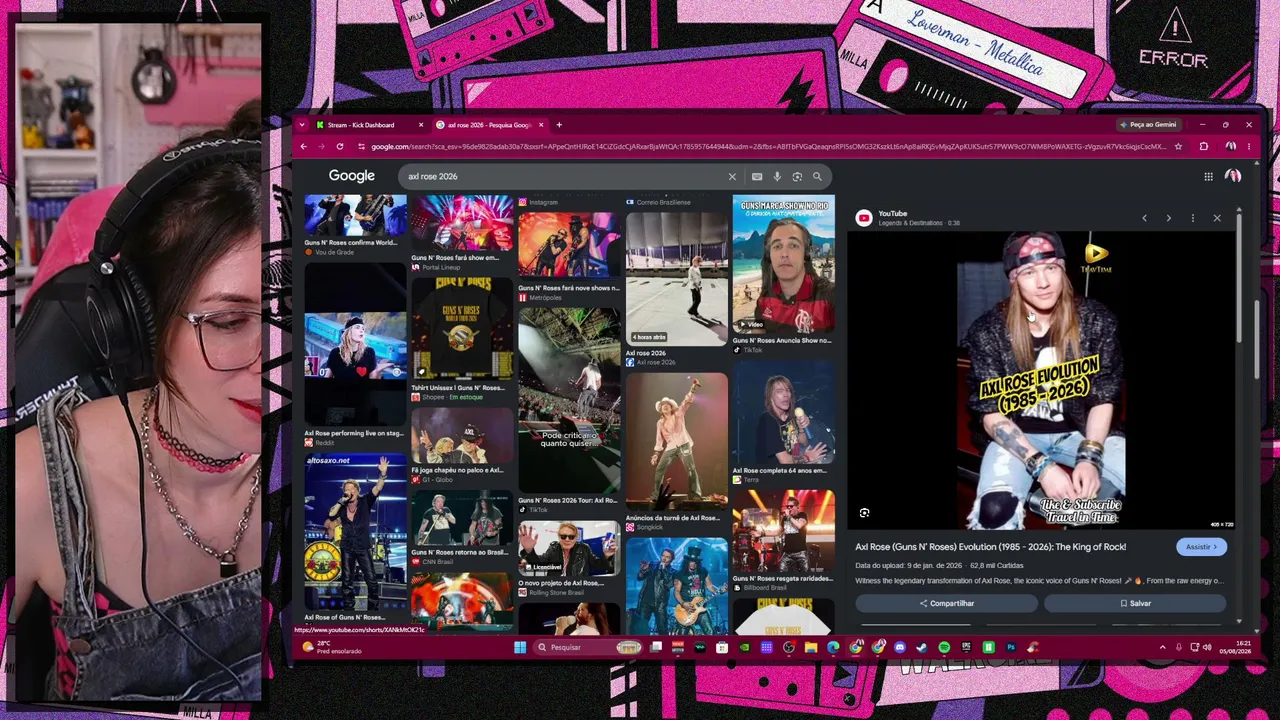Open the browser extensions puzzle icon
1280x720 pixels.
coord(1203,146)
